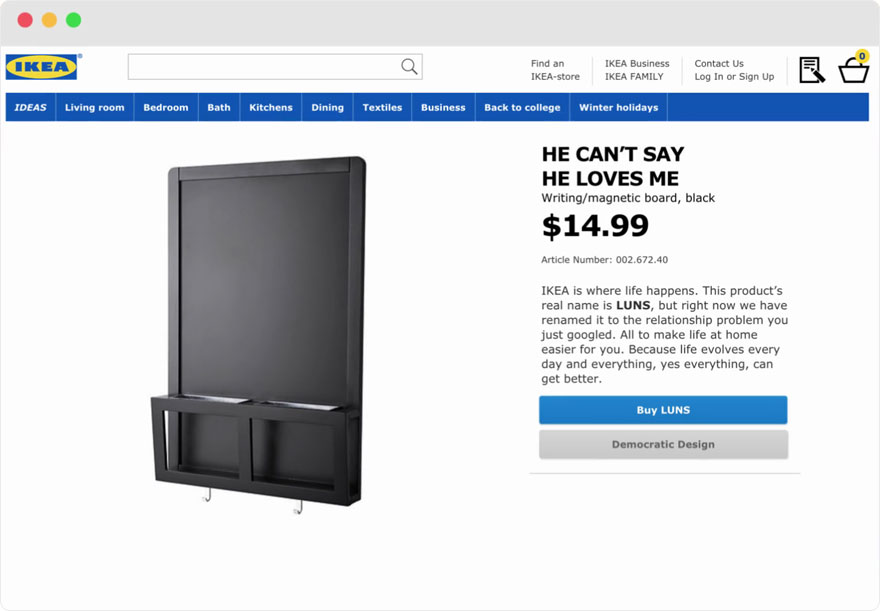Select Living room in navigation bar
This screenshot has height=611, width=880.
tap(95, 108)
